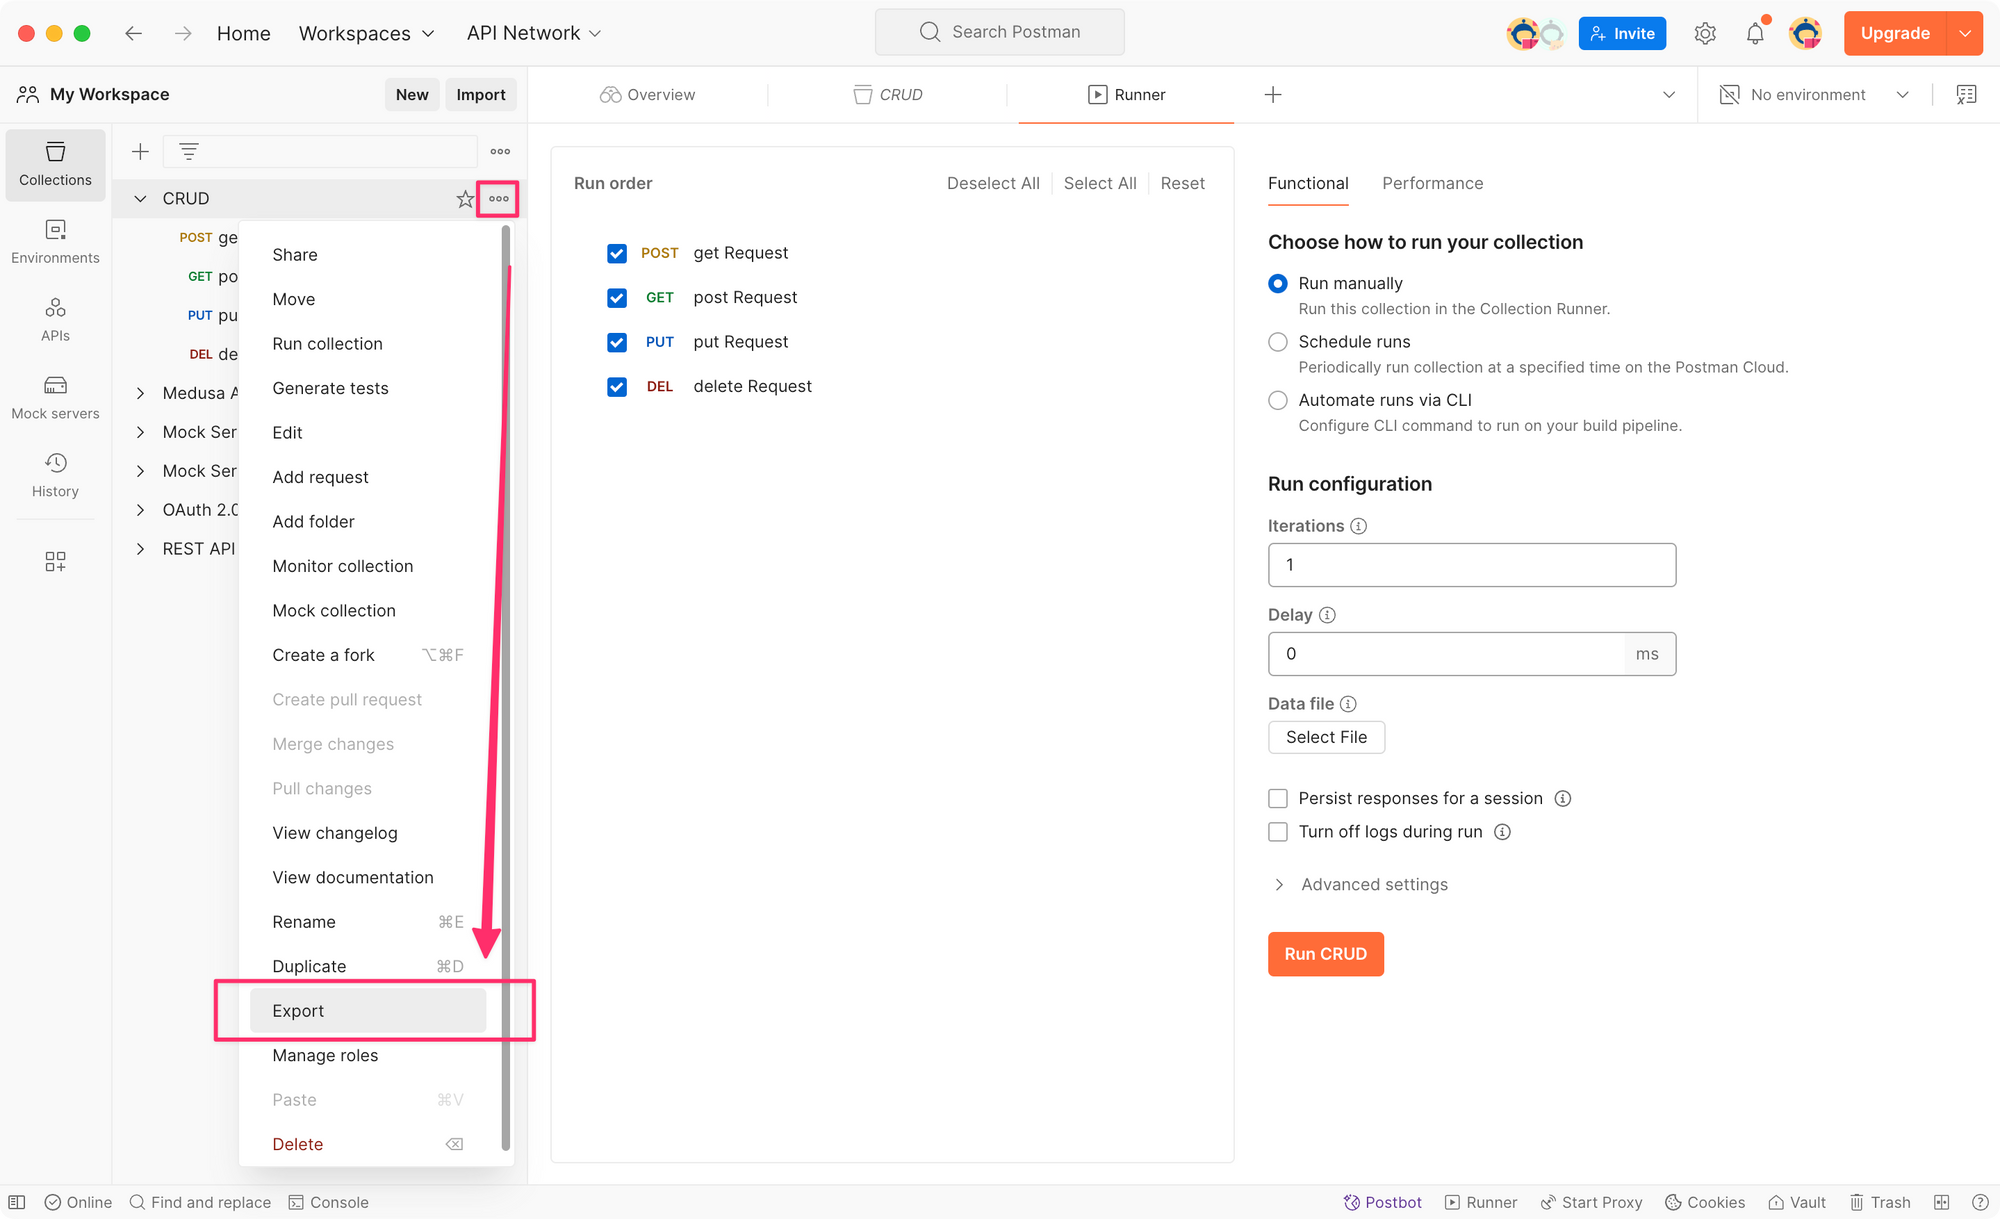Toggle Persist responses for a session checkbox
Screen dimensions: 2000x1219
pyautogui.click(x=1277, y=797)
